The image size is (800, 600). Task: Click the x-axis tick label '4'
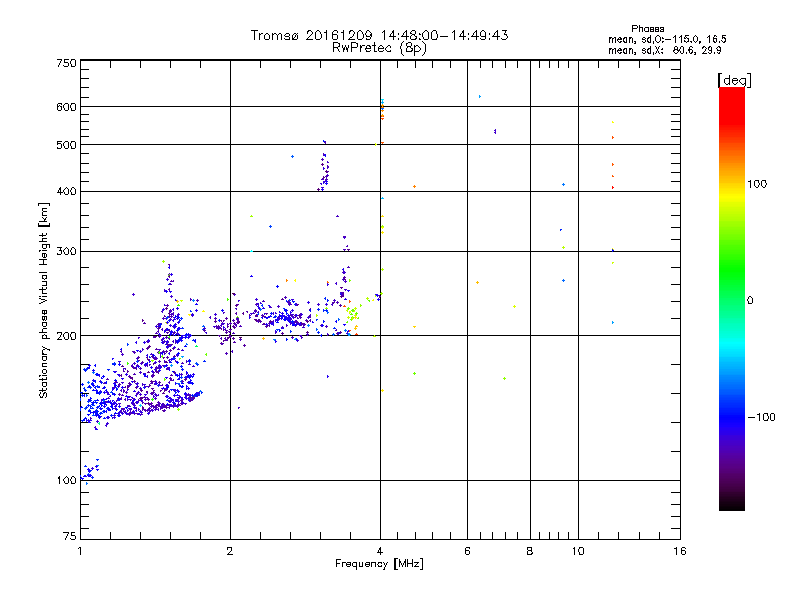tap(380, 551)
